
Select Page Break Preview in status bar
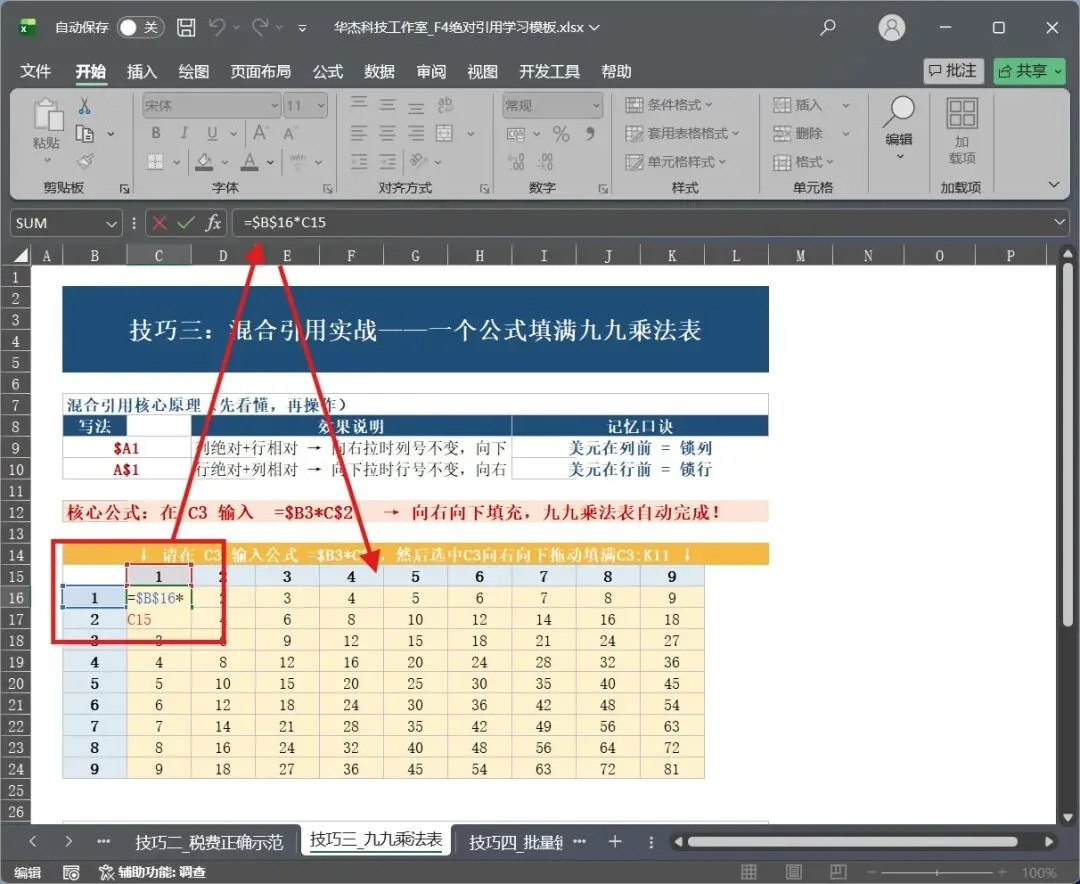[x=838, y=872]
